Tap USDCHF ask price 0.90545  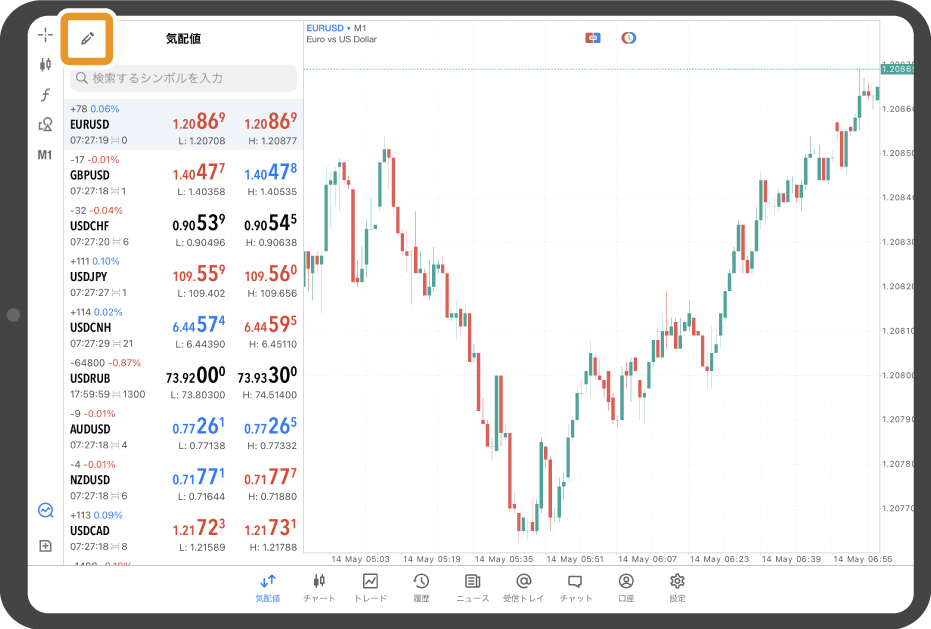(x=271, y=223)
